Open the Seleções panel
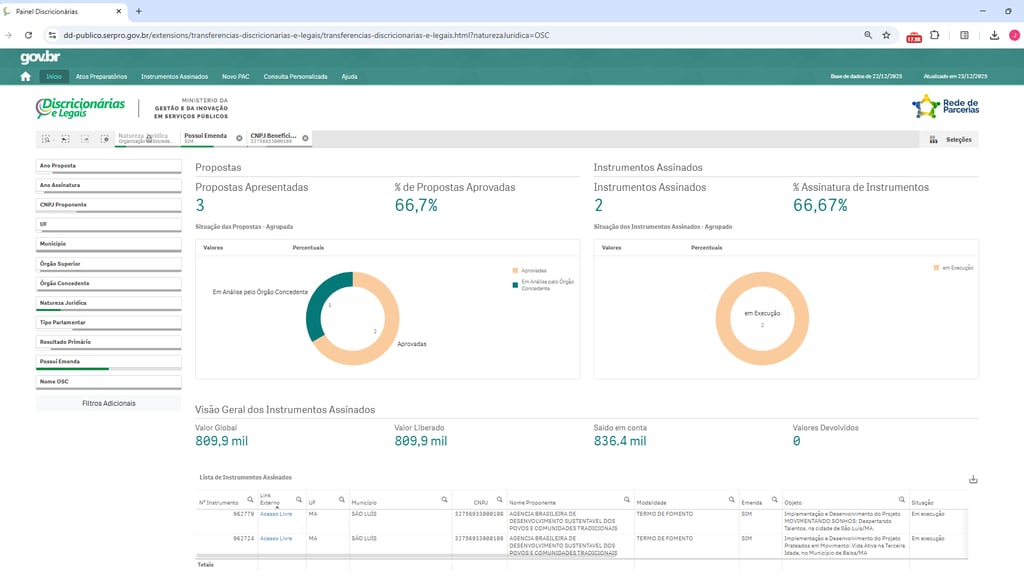 click(950, 140)
